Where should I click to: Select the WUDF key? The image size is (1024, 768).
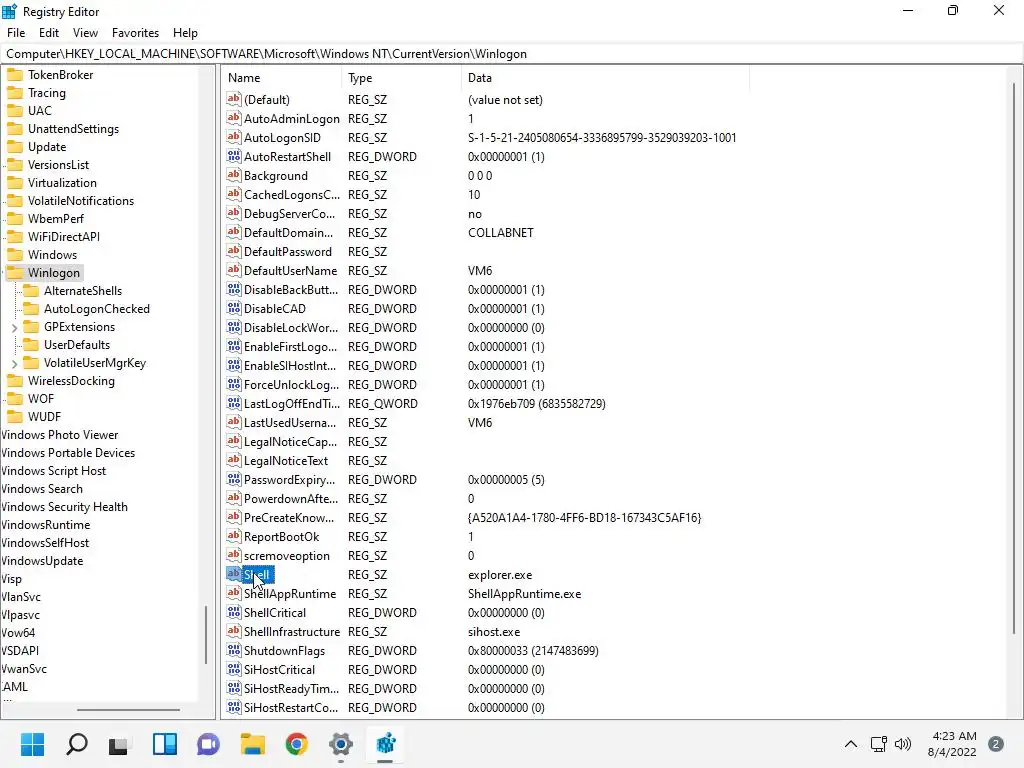44,417
